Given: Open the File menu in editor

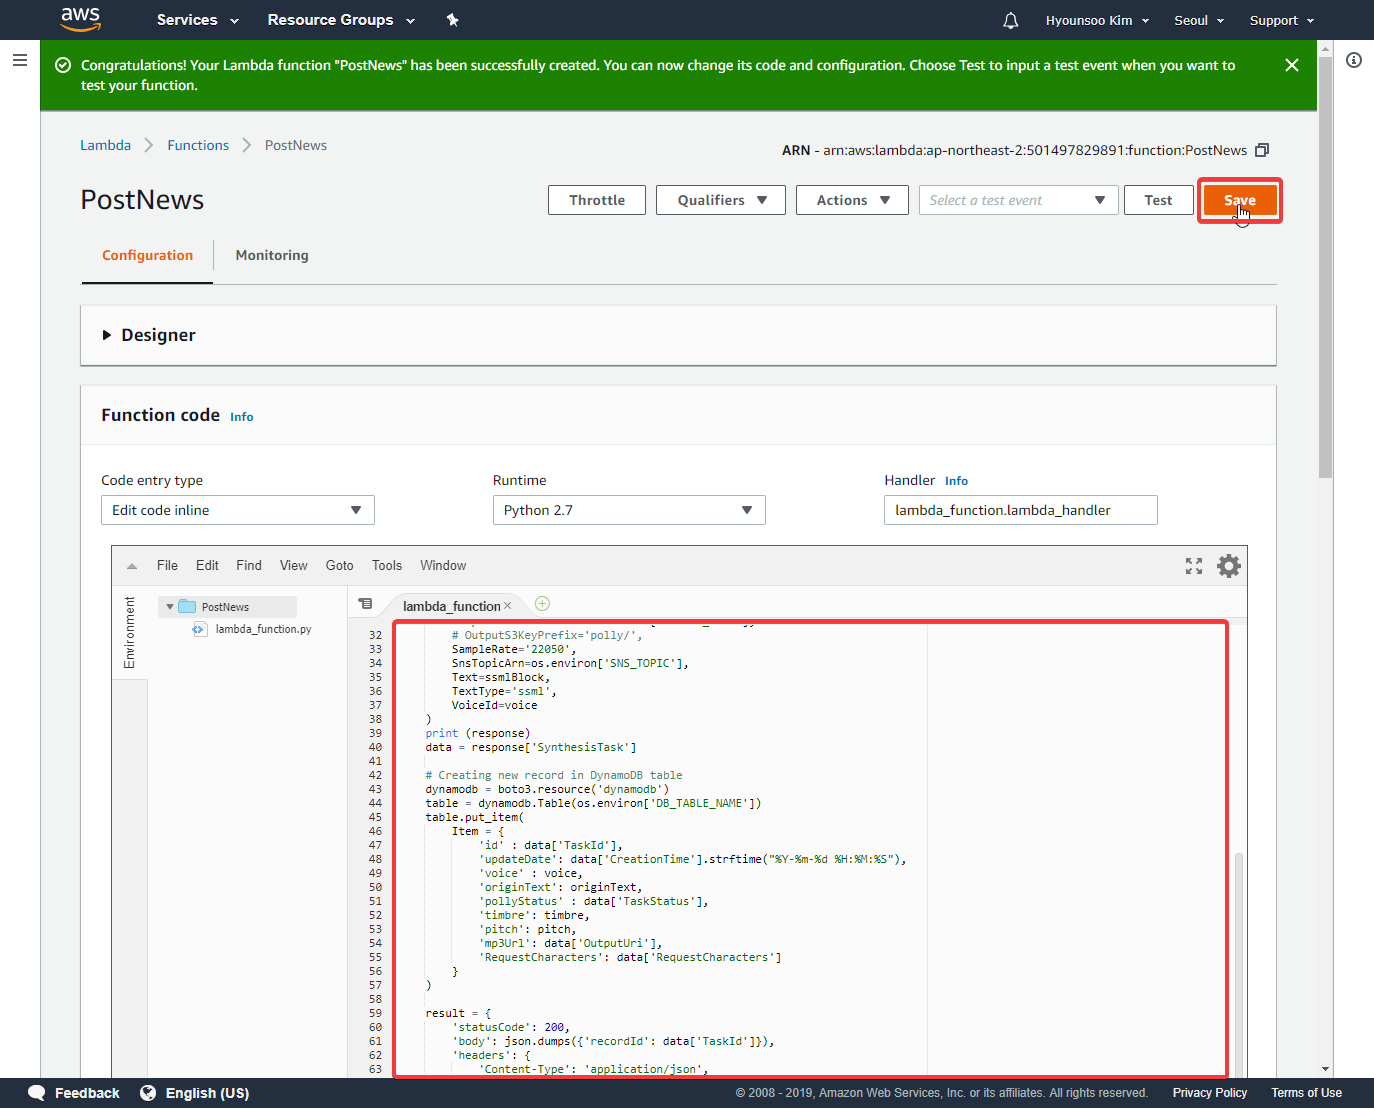Looking at the screenshot, I should click(167, 565).
